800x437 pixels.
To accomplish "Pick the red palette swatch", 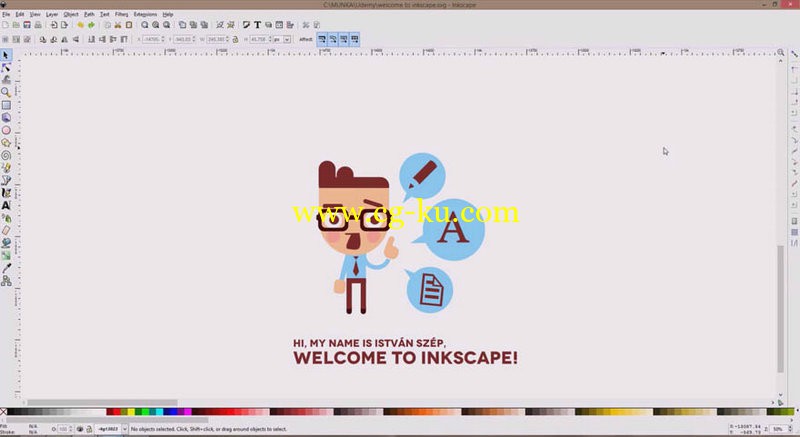I will pos(117,412).
